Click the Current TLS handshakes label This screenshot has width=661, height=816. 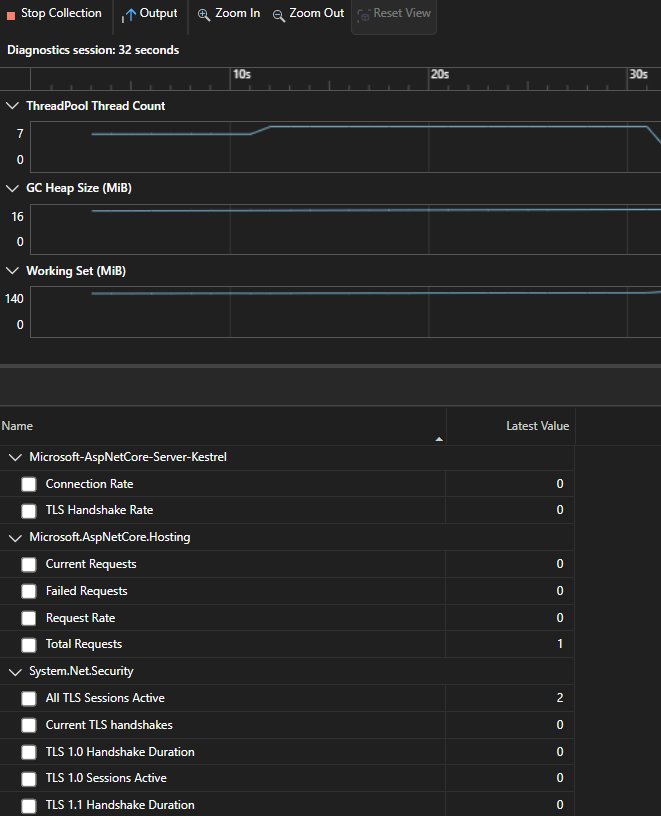109,725
